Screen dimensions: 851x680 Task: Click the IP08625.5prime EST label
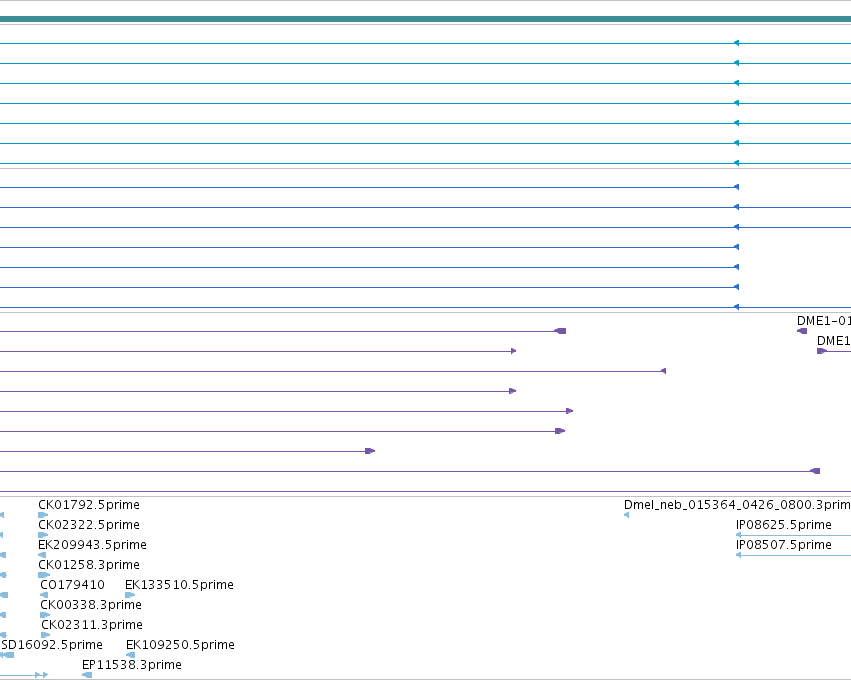784,525
